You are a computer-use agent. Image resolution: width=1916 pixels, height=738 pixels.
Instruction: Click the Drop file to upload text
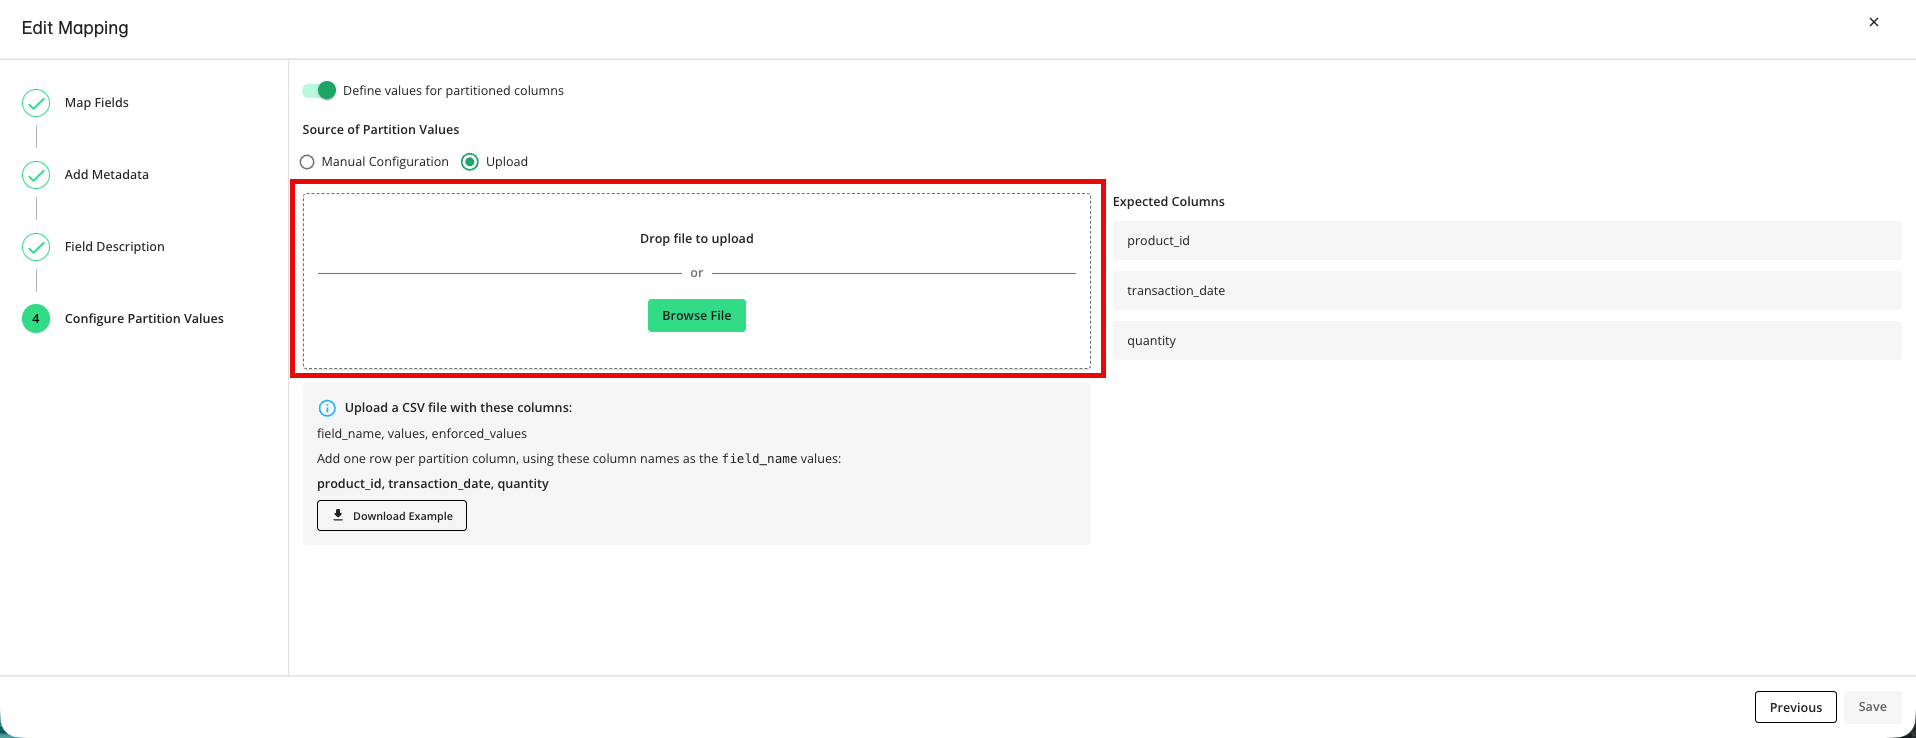697,239
